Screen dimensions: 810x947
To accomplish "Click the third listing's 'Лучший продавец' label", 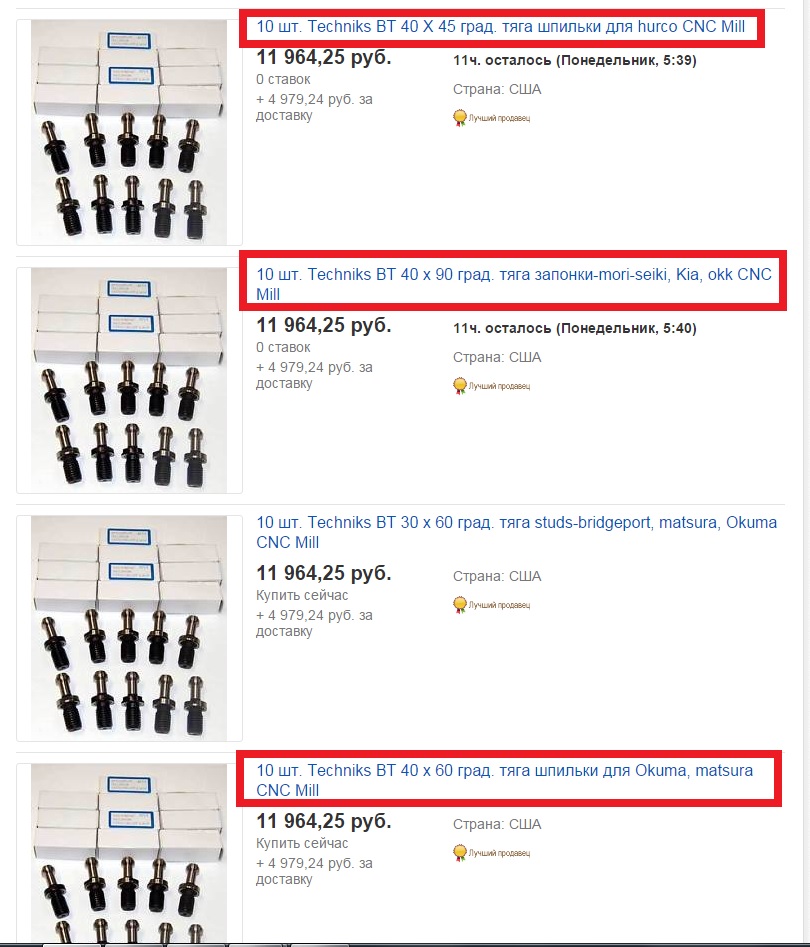I will click(500, 605).
